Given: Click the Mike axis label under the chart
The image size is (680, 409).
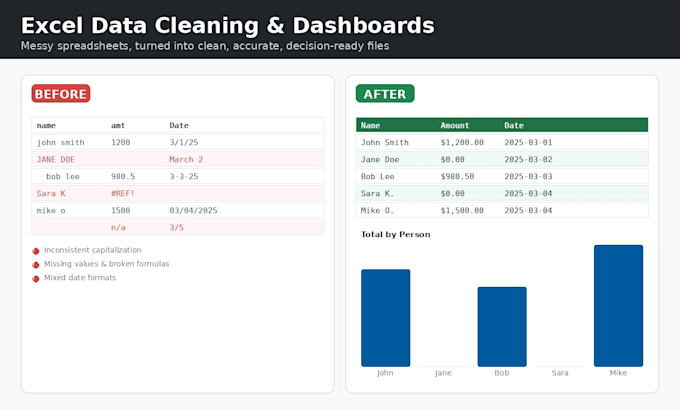Looking at the screenshot, I should point(618,373).
